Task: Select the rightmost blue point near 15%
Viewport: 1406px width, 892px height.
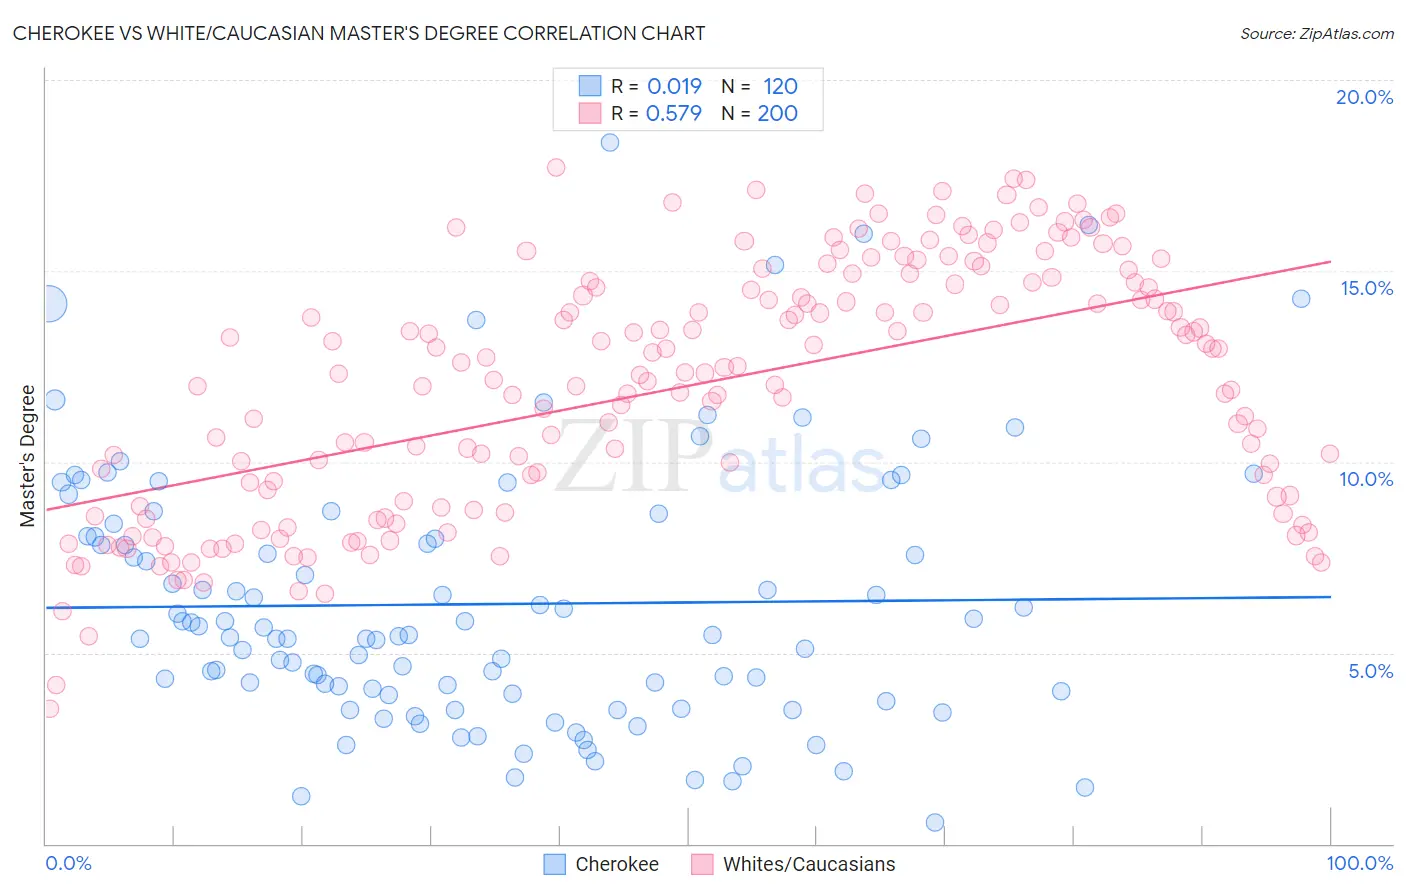Action: tap(1301, 298)
